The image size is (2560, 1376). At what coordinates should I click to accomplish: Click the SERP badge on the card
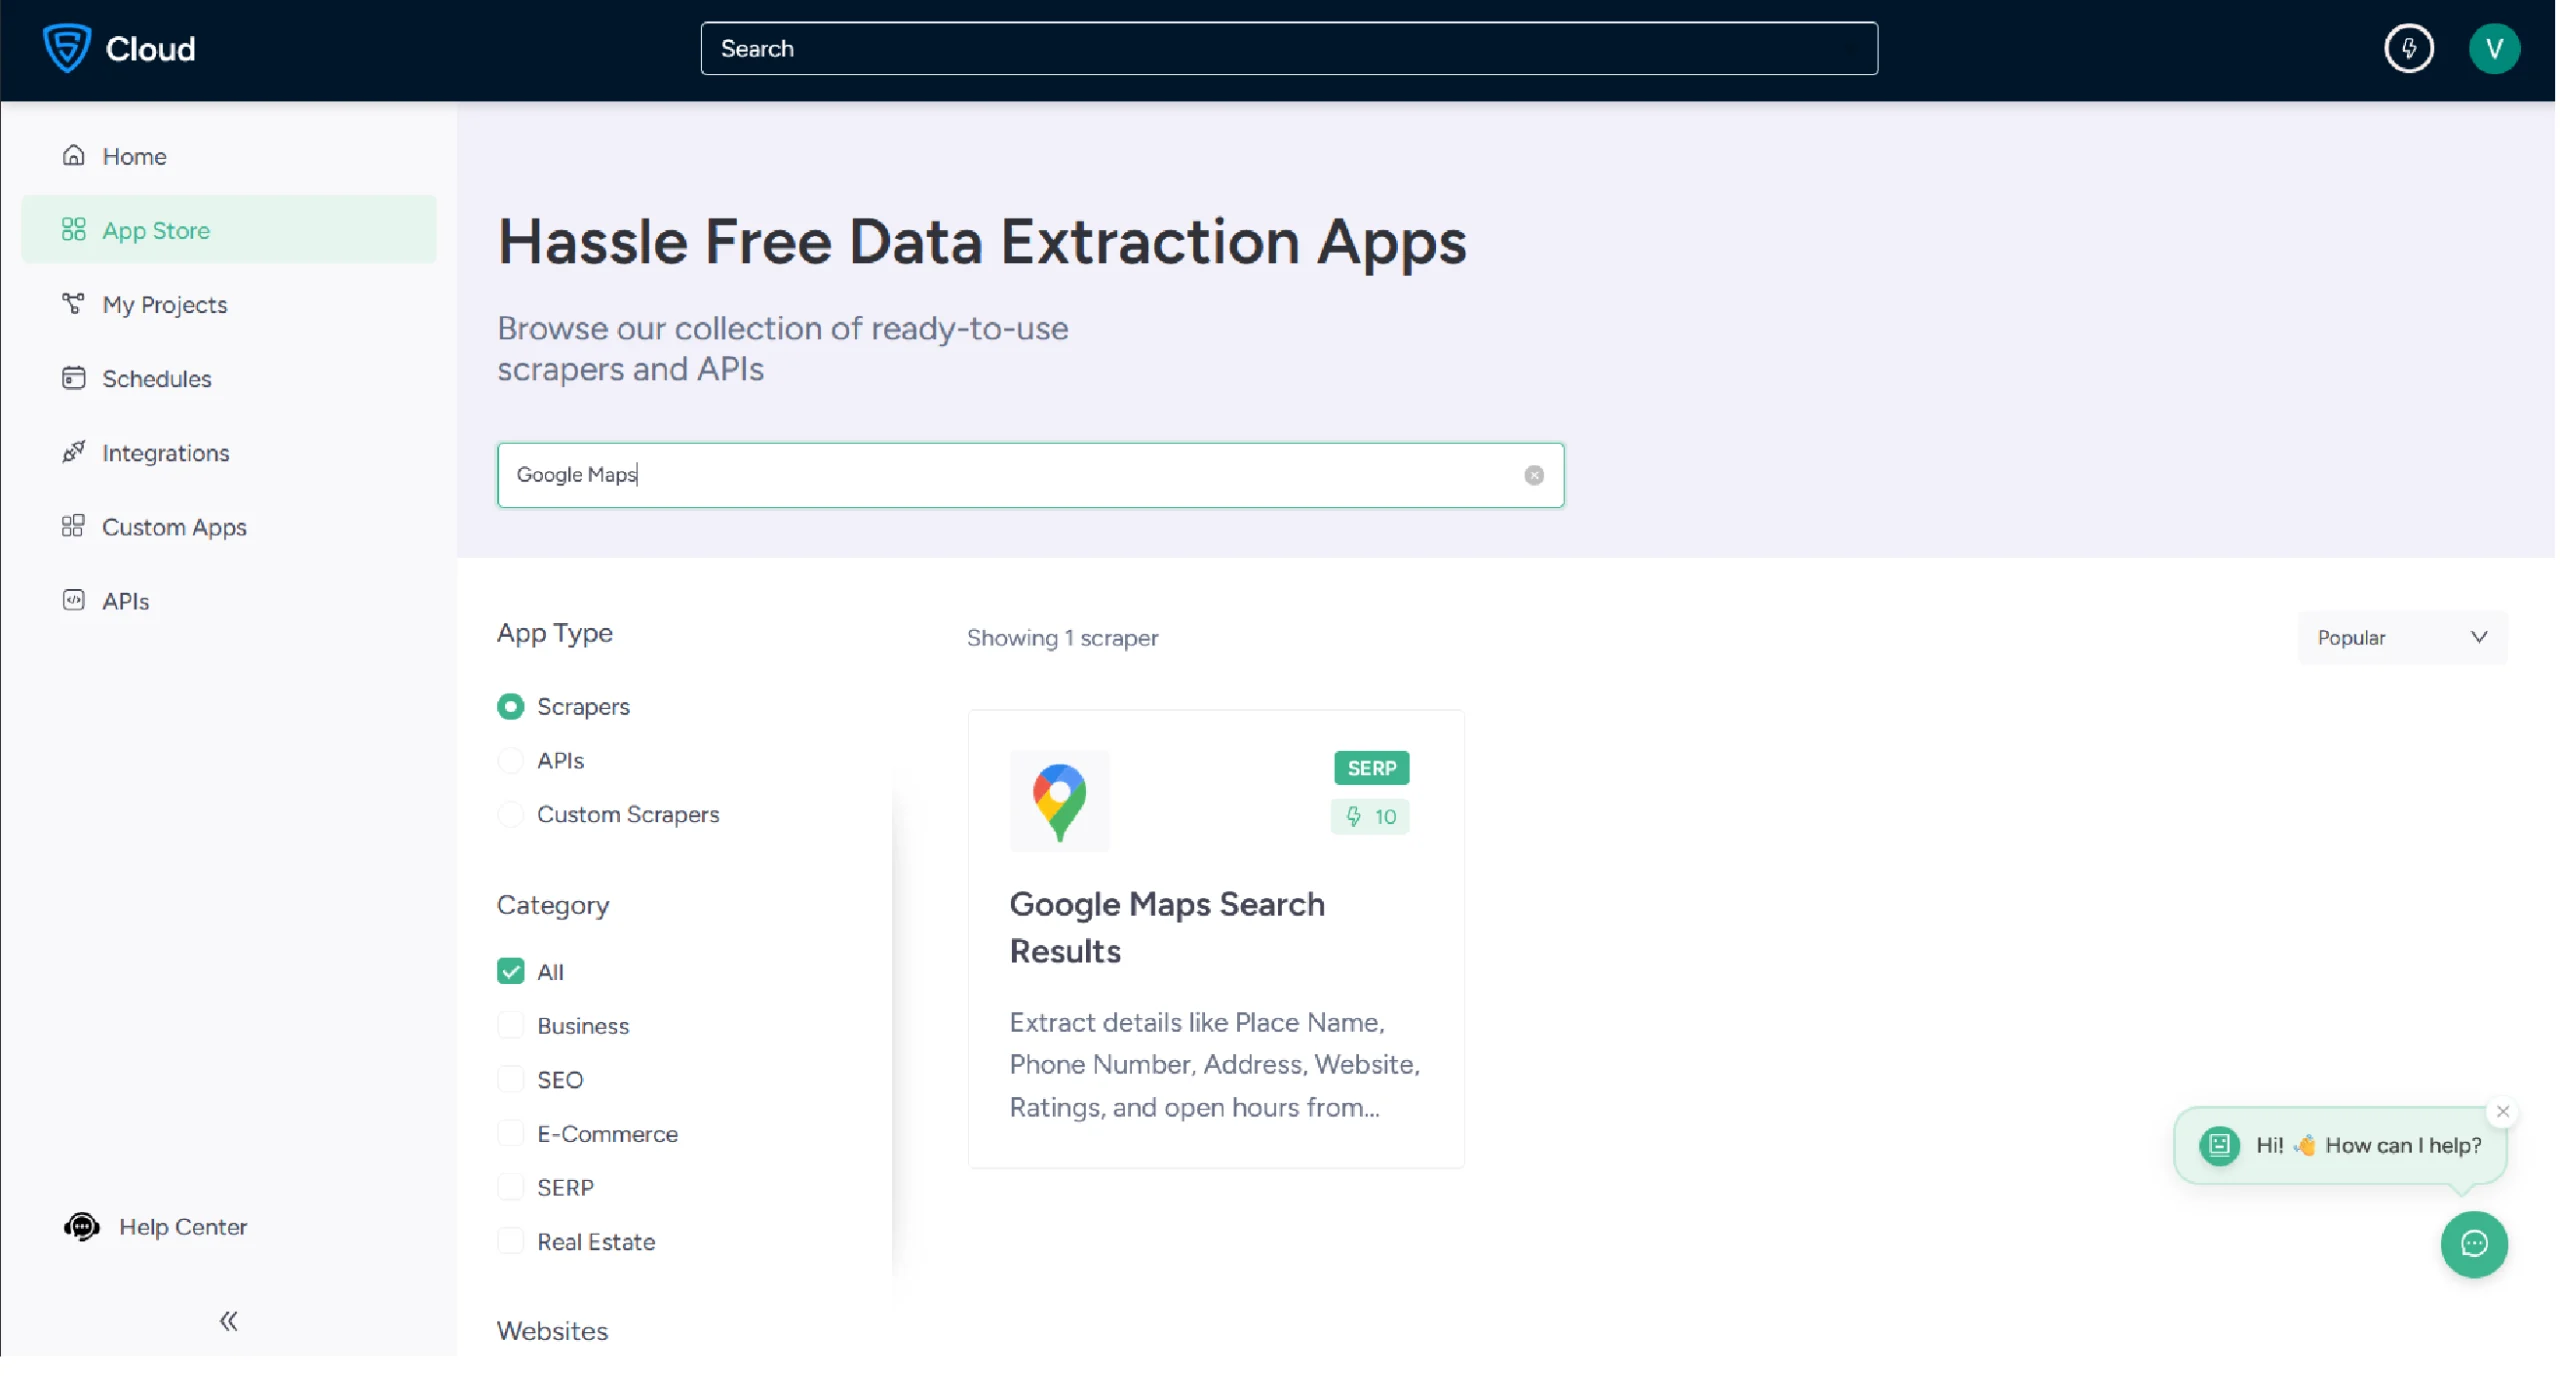1371,768
